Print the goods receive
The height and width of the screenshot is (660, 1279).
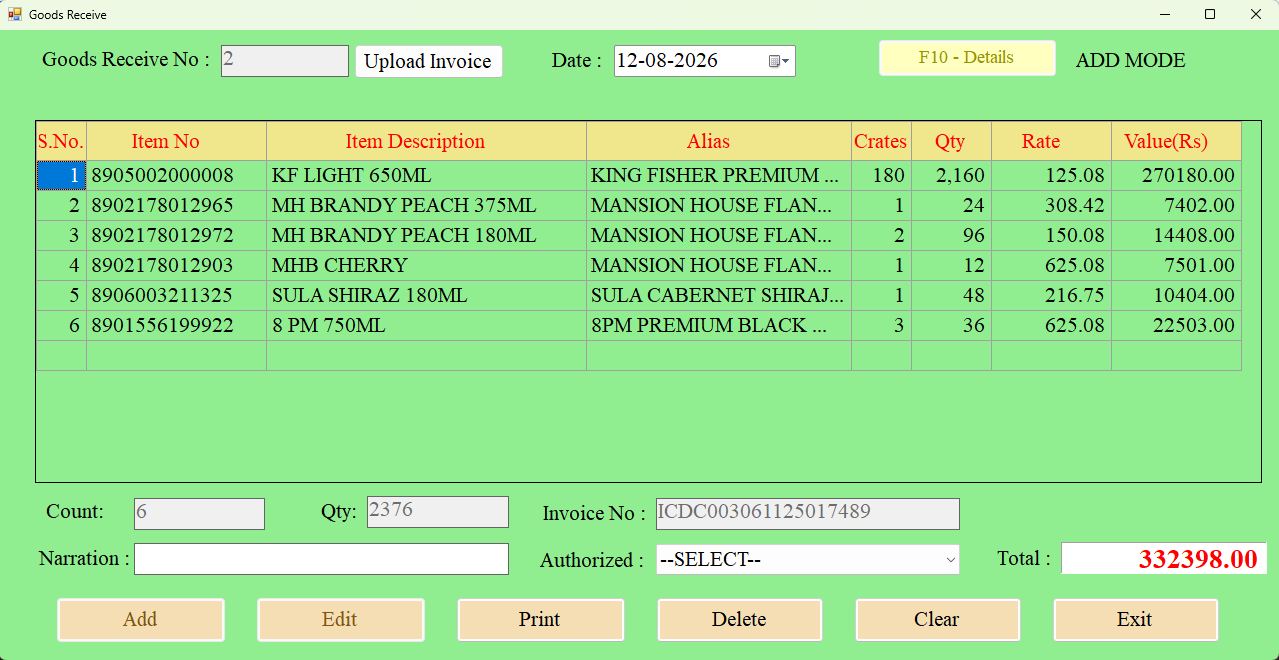pos(540,620)
